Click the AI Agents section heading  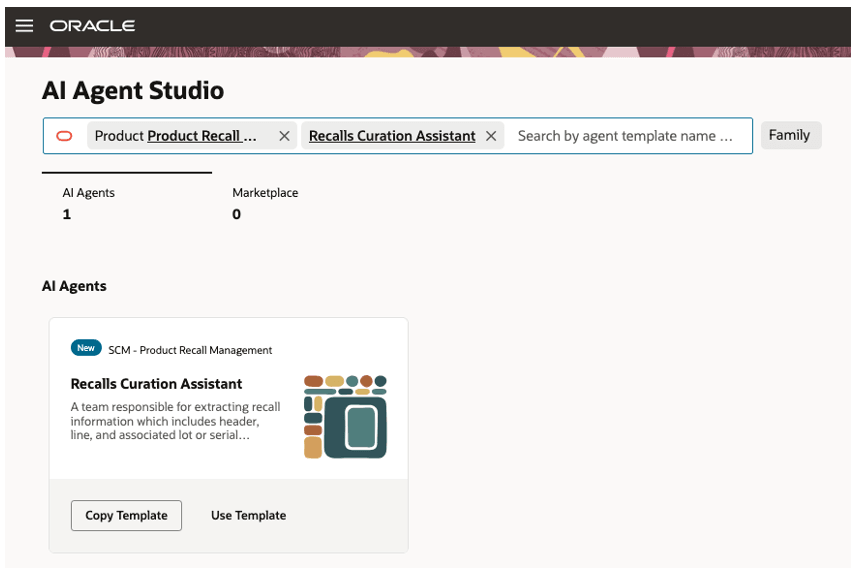point(74,286)
